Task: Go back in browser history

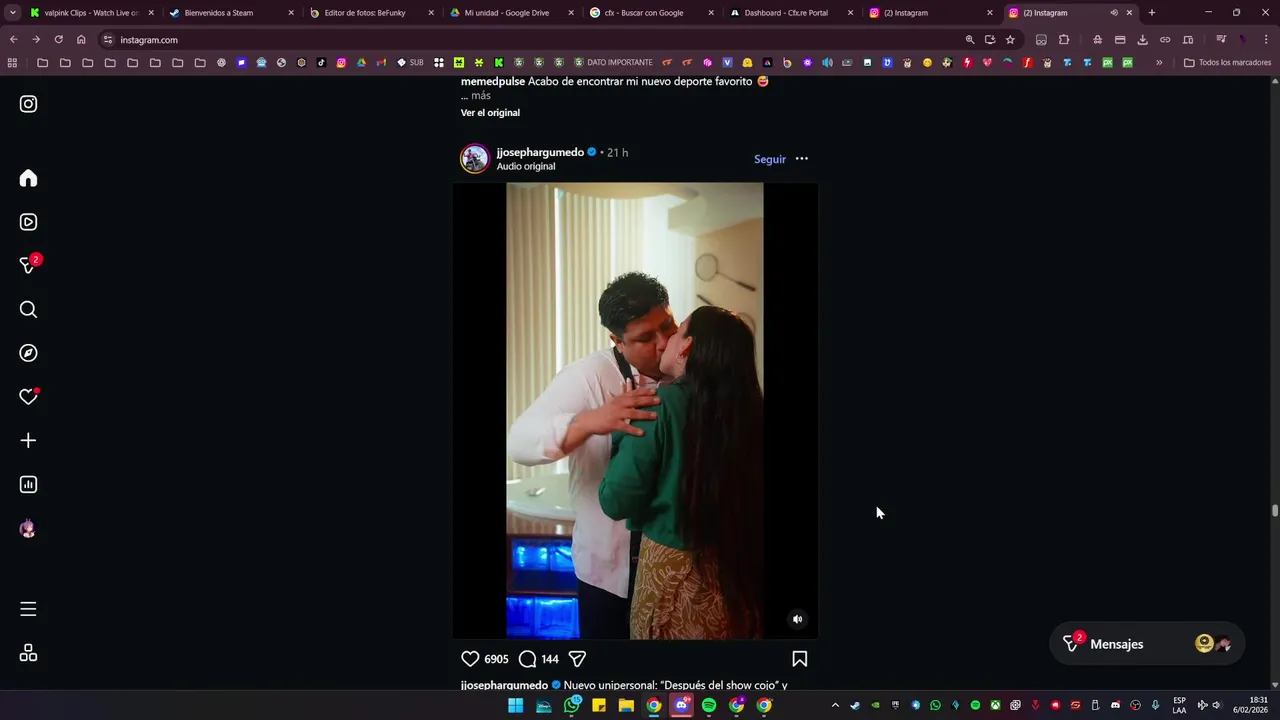Action: click(13, 40)
